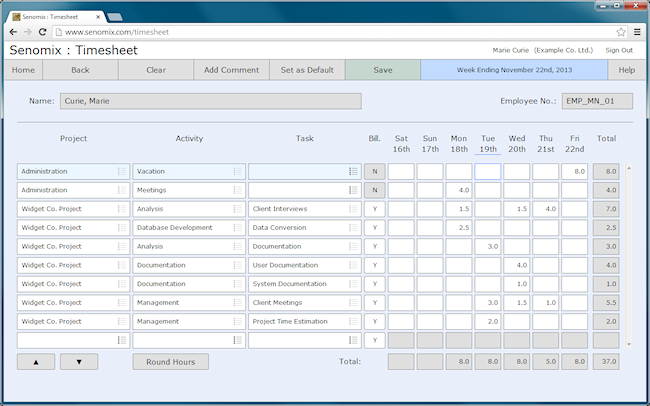
Task: Open task list icon in empty last row
Action: pos(353,340)
